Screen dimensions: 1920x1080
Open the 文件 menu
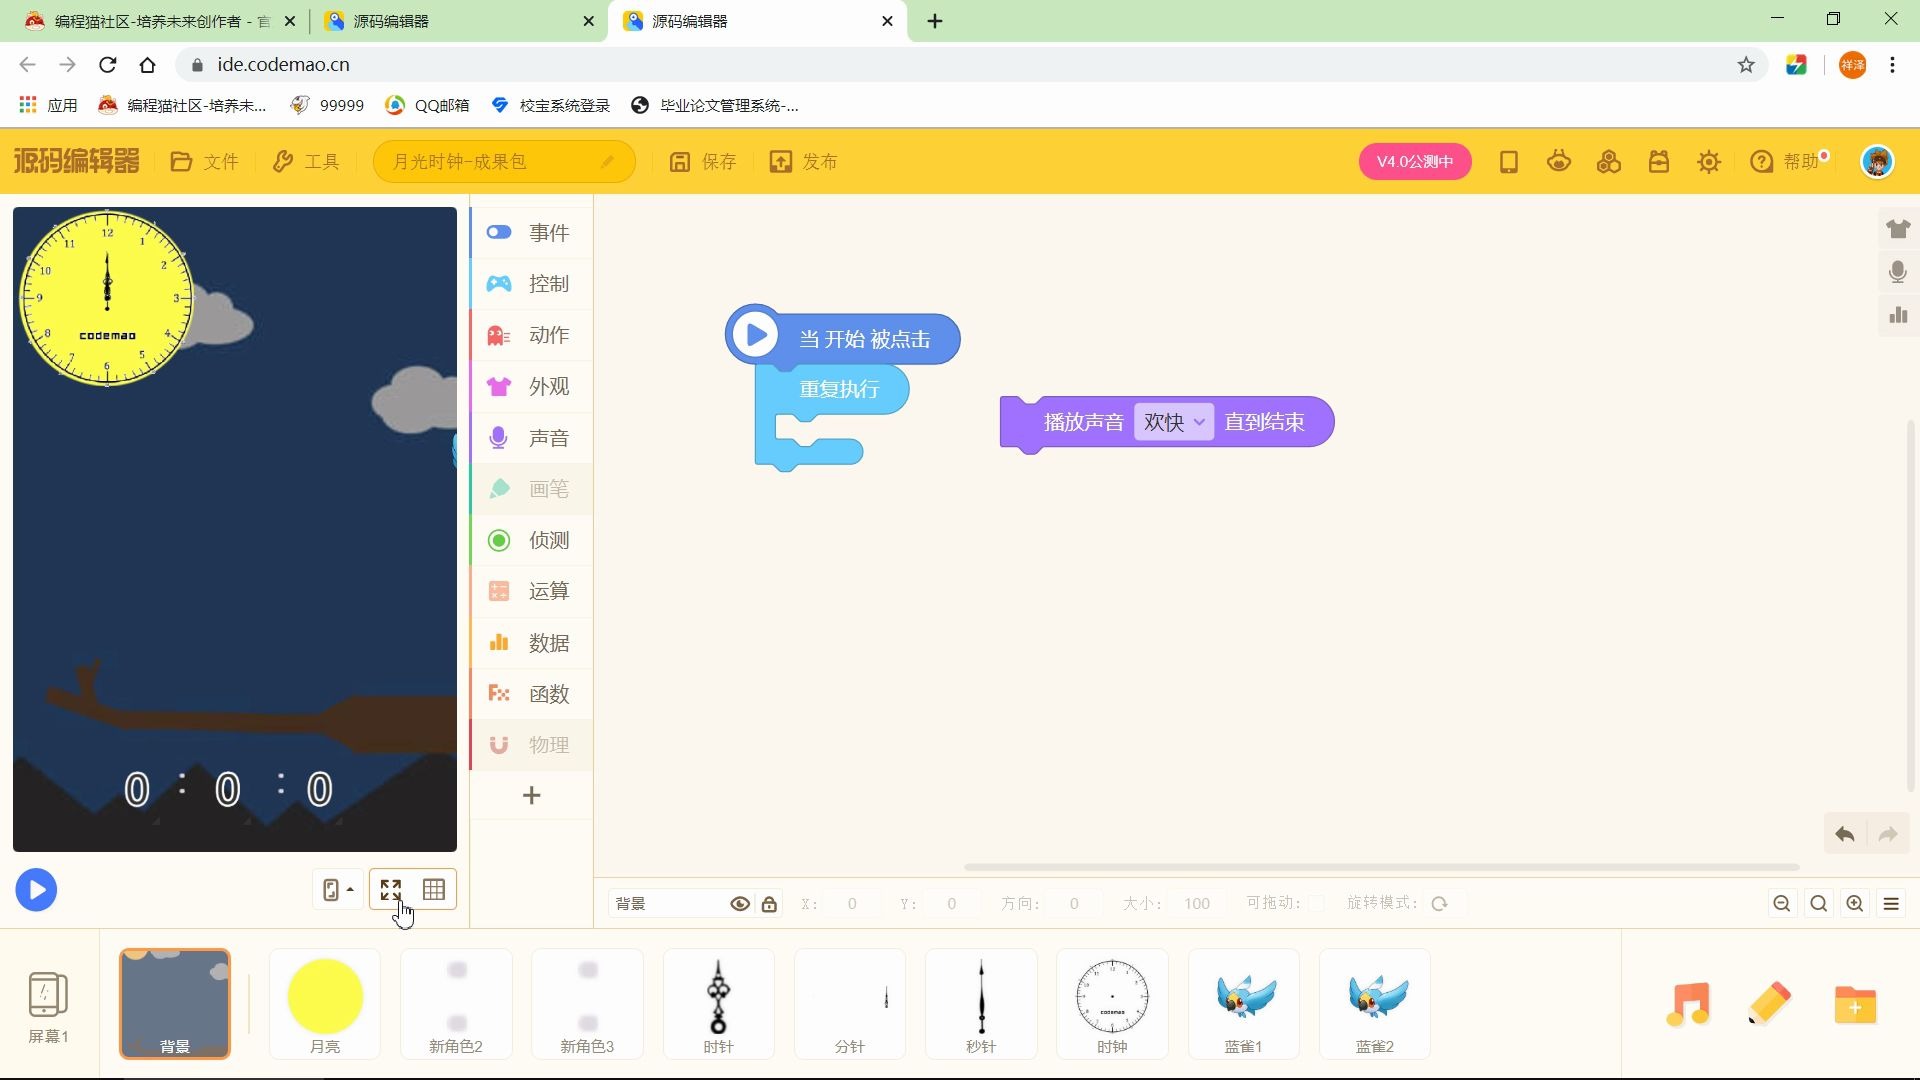(205, 162)
